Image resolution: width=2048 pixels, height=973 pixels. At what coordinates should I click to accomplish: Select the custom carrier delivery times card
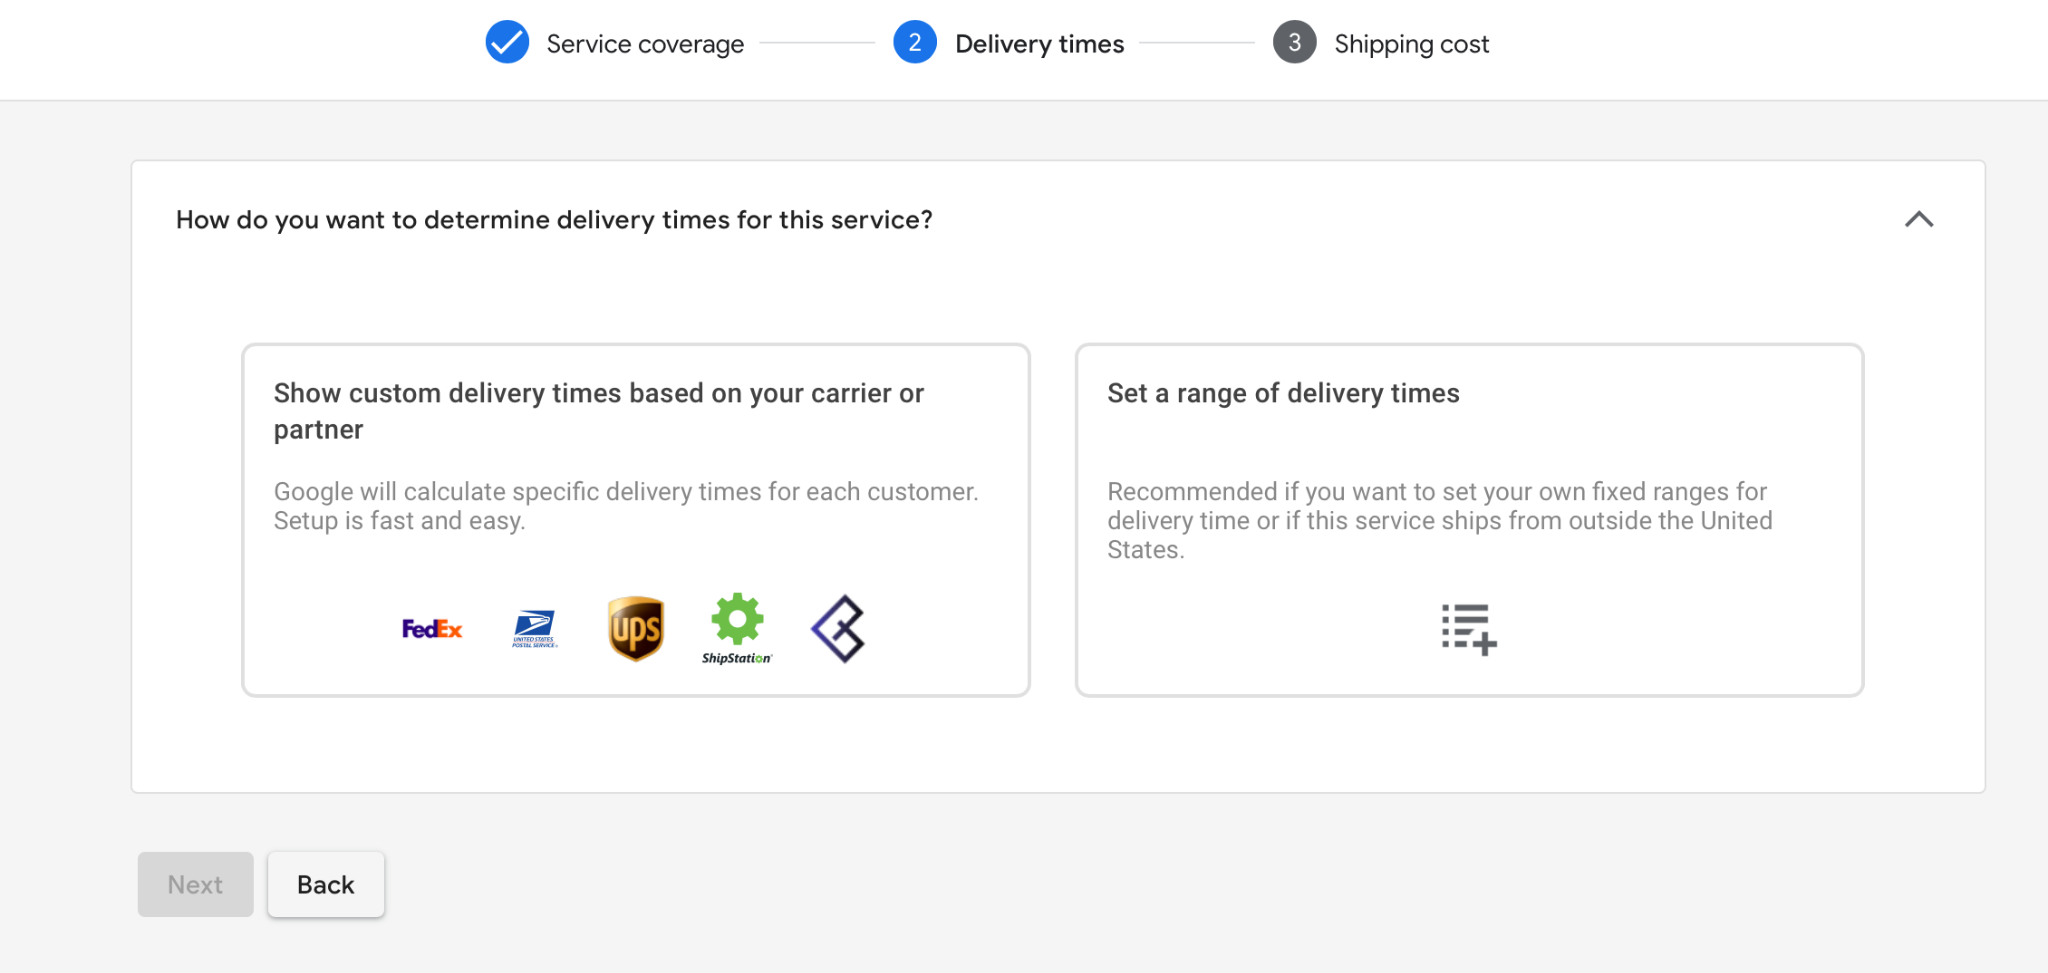coord(636,520)
